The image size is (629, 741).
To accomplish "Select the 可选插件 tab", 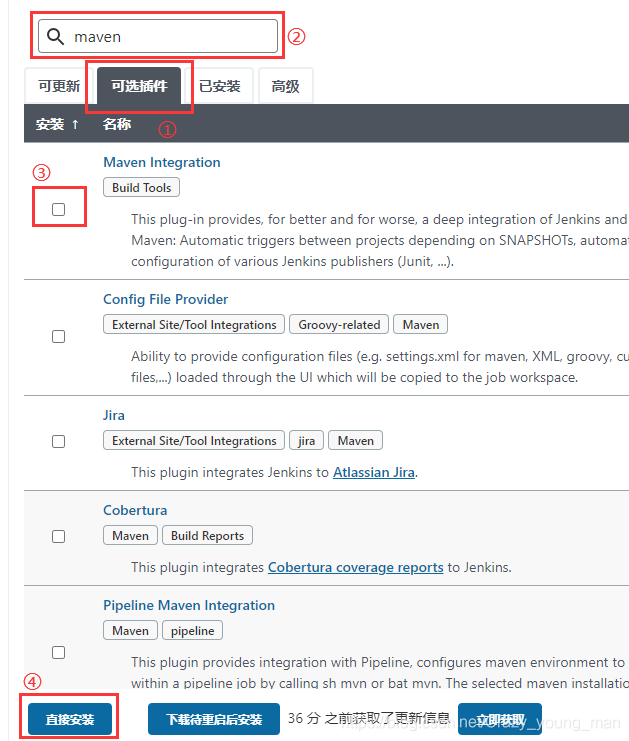I will (x=139, y=86).
